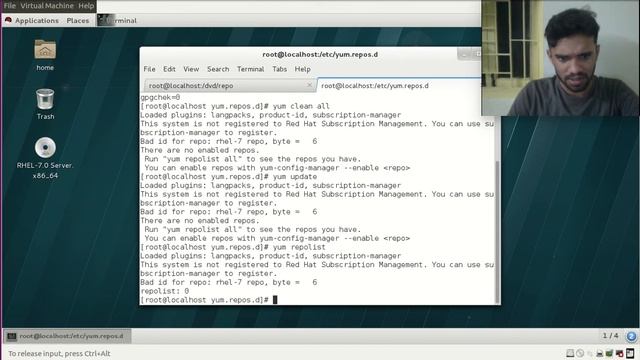Screen dimensions: 640x360
Task: Minimize the terminal window
Action: point(464,54)
